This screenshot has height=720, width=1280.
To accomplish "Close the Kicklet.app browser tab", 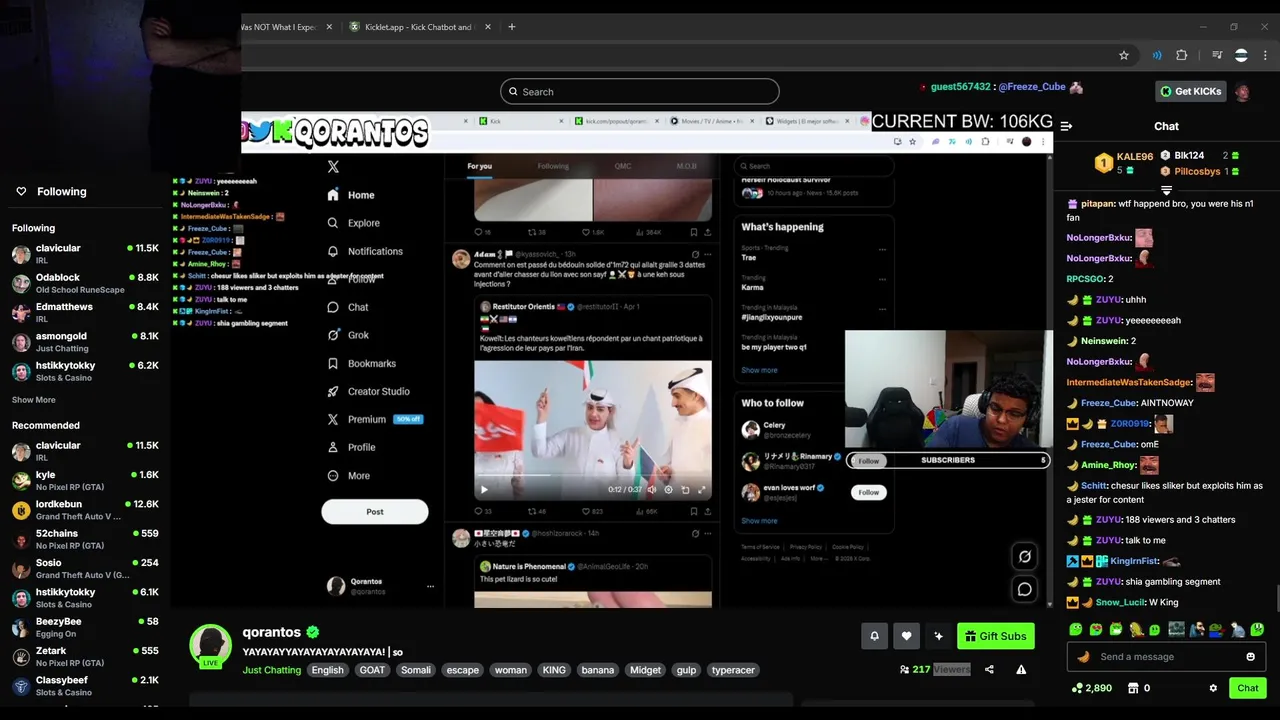I will 488,27.
